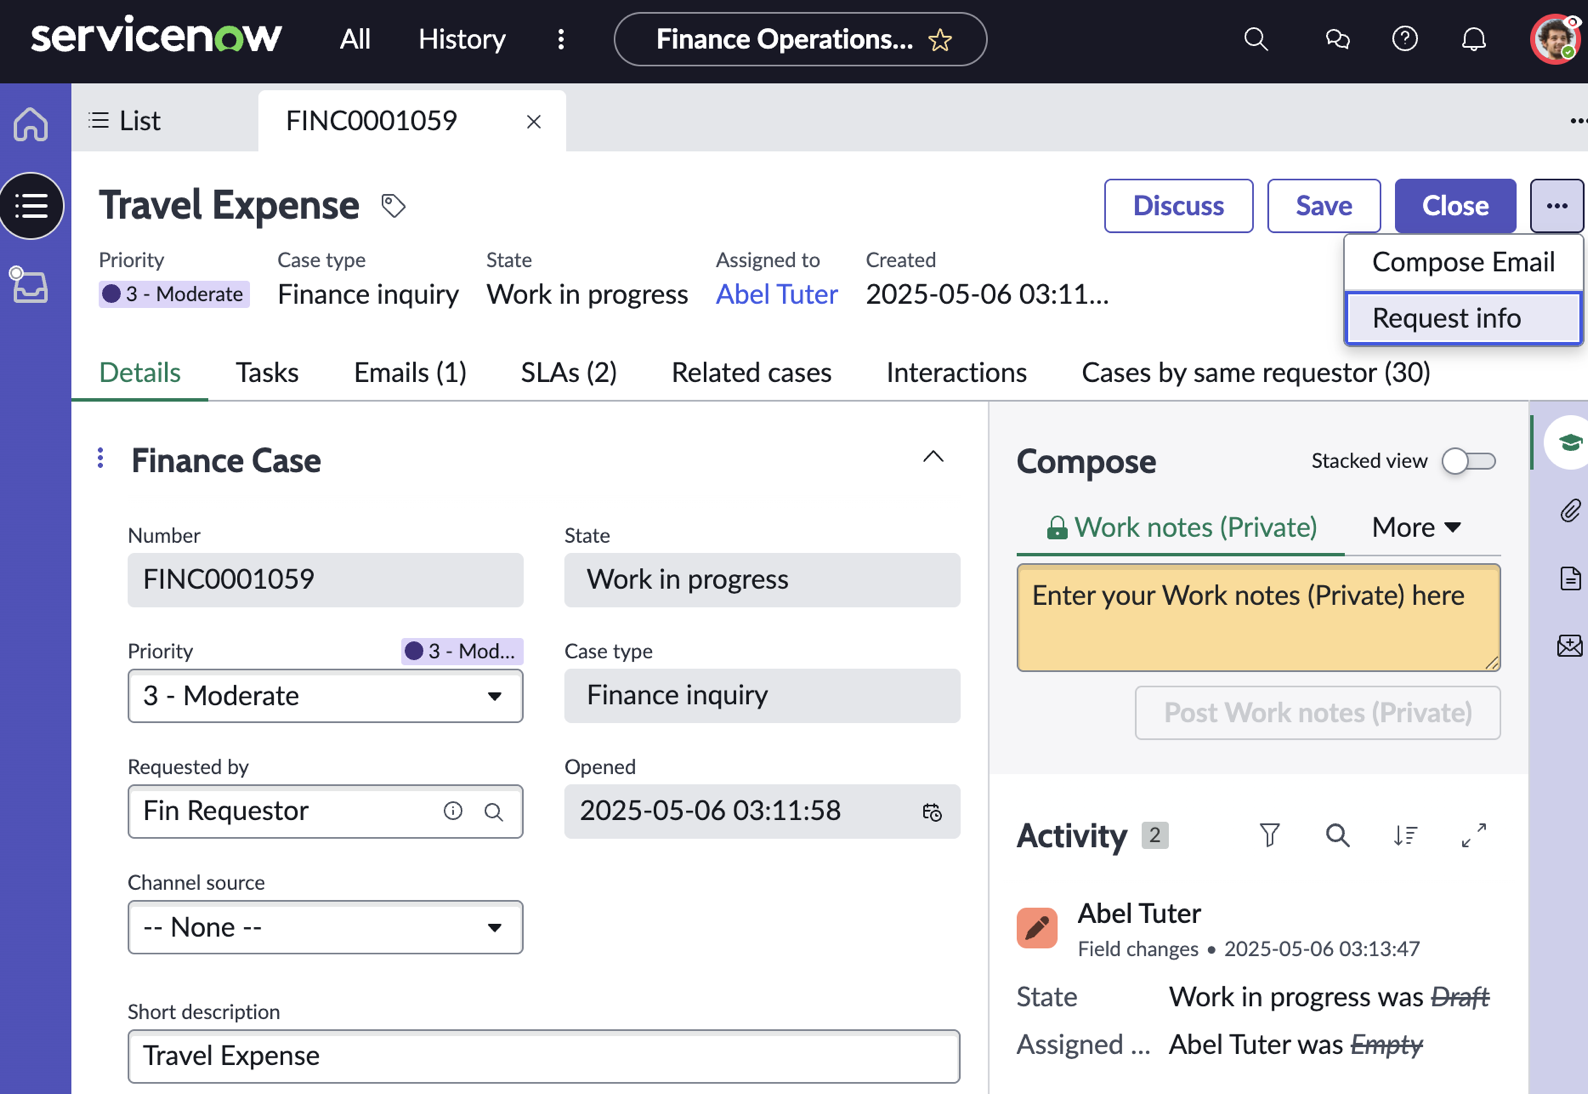This screenshot has width=1588, height=1094.
Task: Favorite Finance Operations with the star icon
Action: point(940,40)
